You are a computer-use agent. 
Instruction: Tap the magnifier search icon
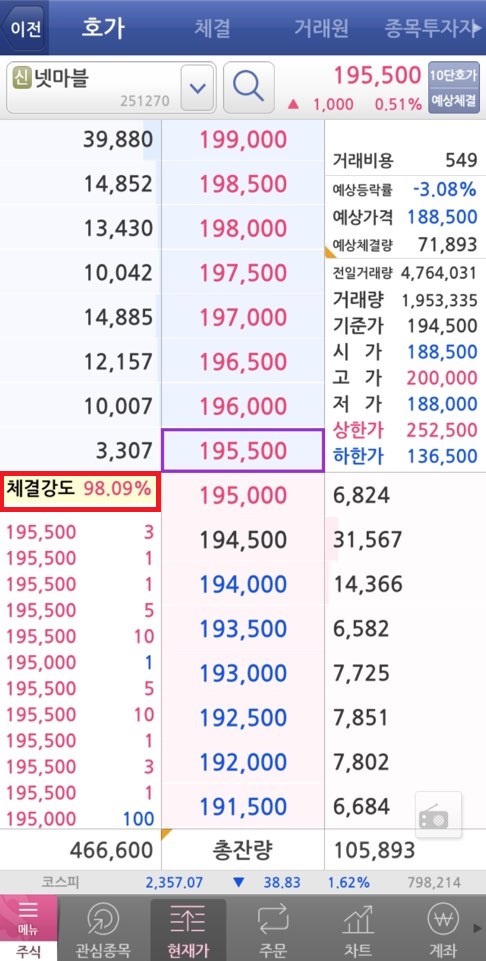(248, 88)
